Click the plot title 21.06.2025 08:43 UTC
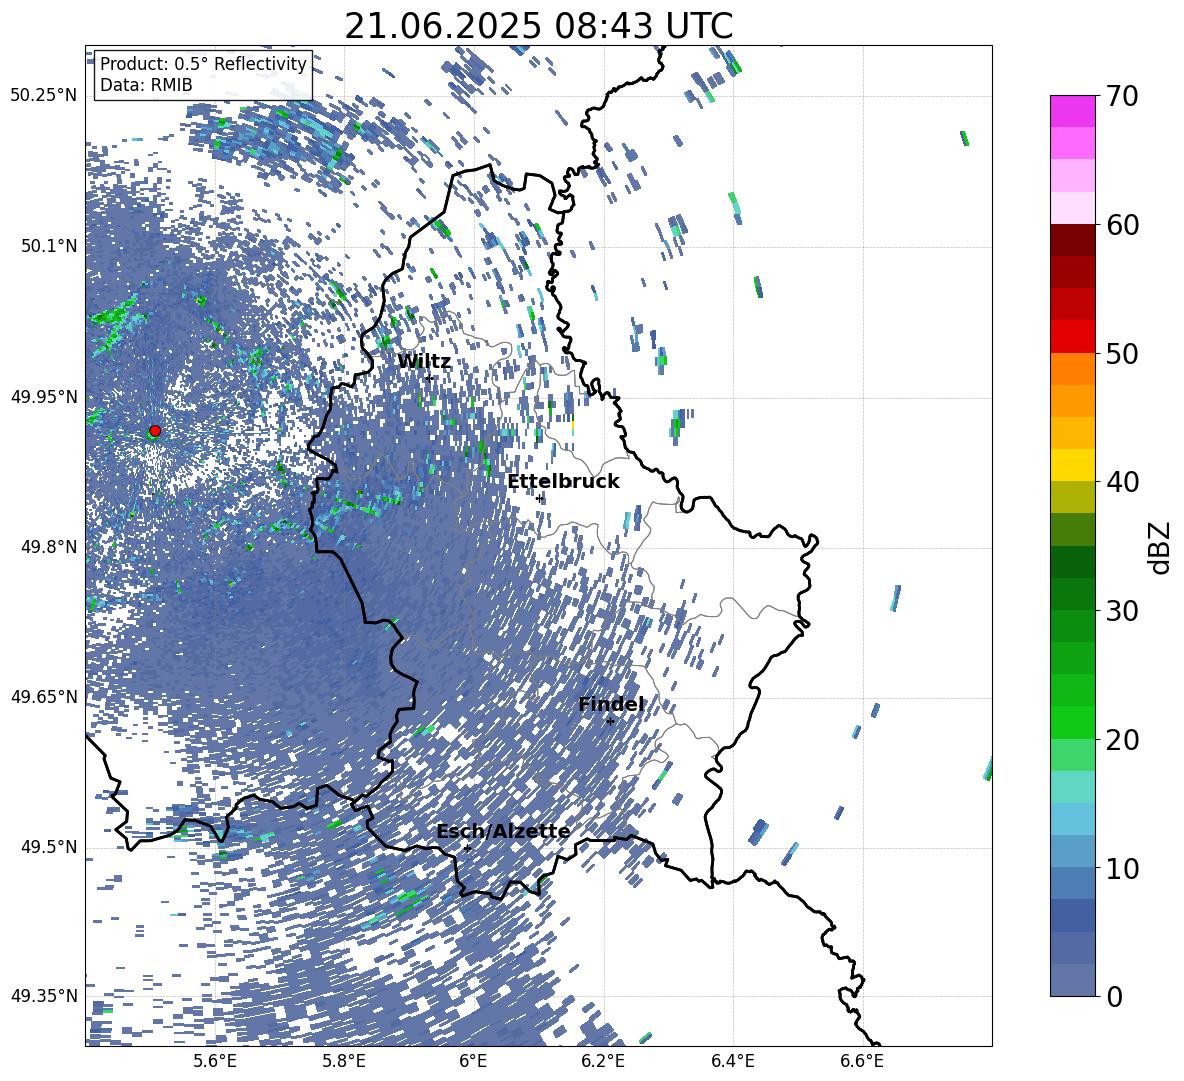 (x=539, y=26)
